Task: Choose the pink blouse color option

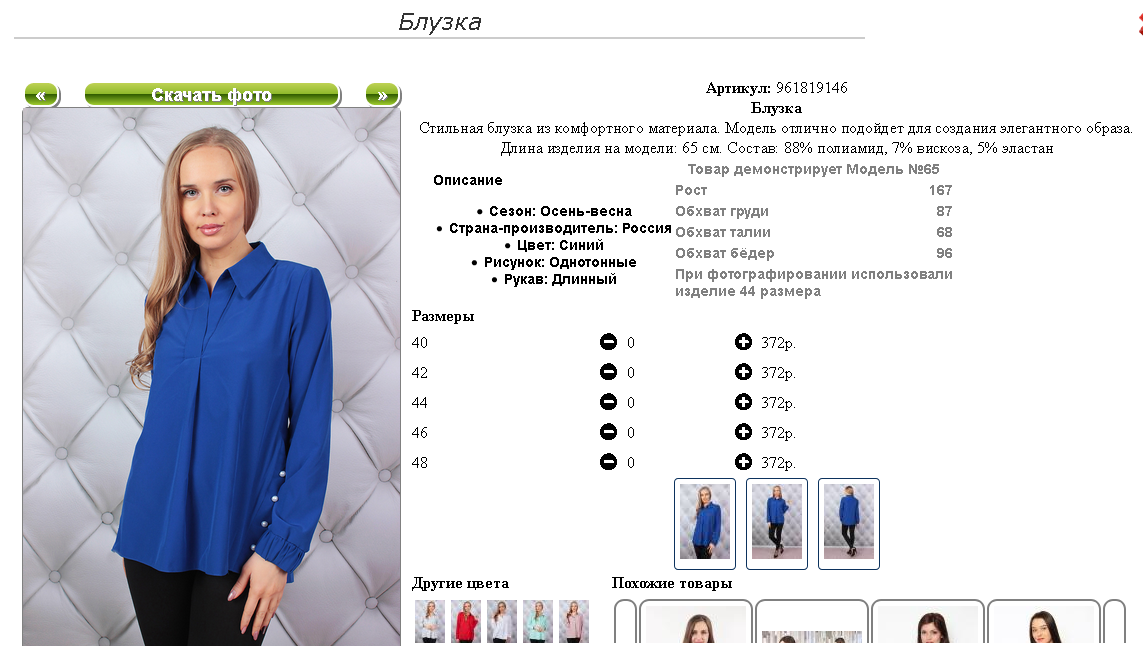Action: click(574, 621)
